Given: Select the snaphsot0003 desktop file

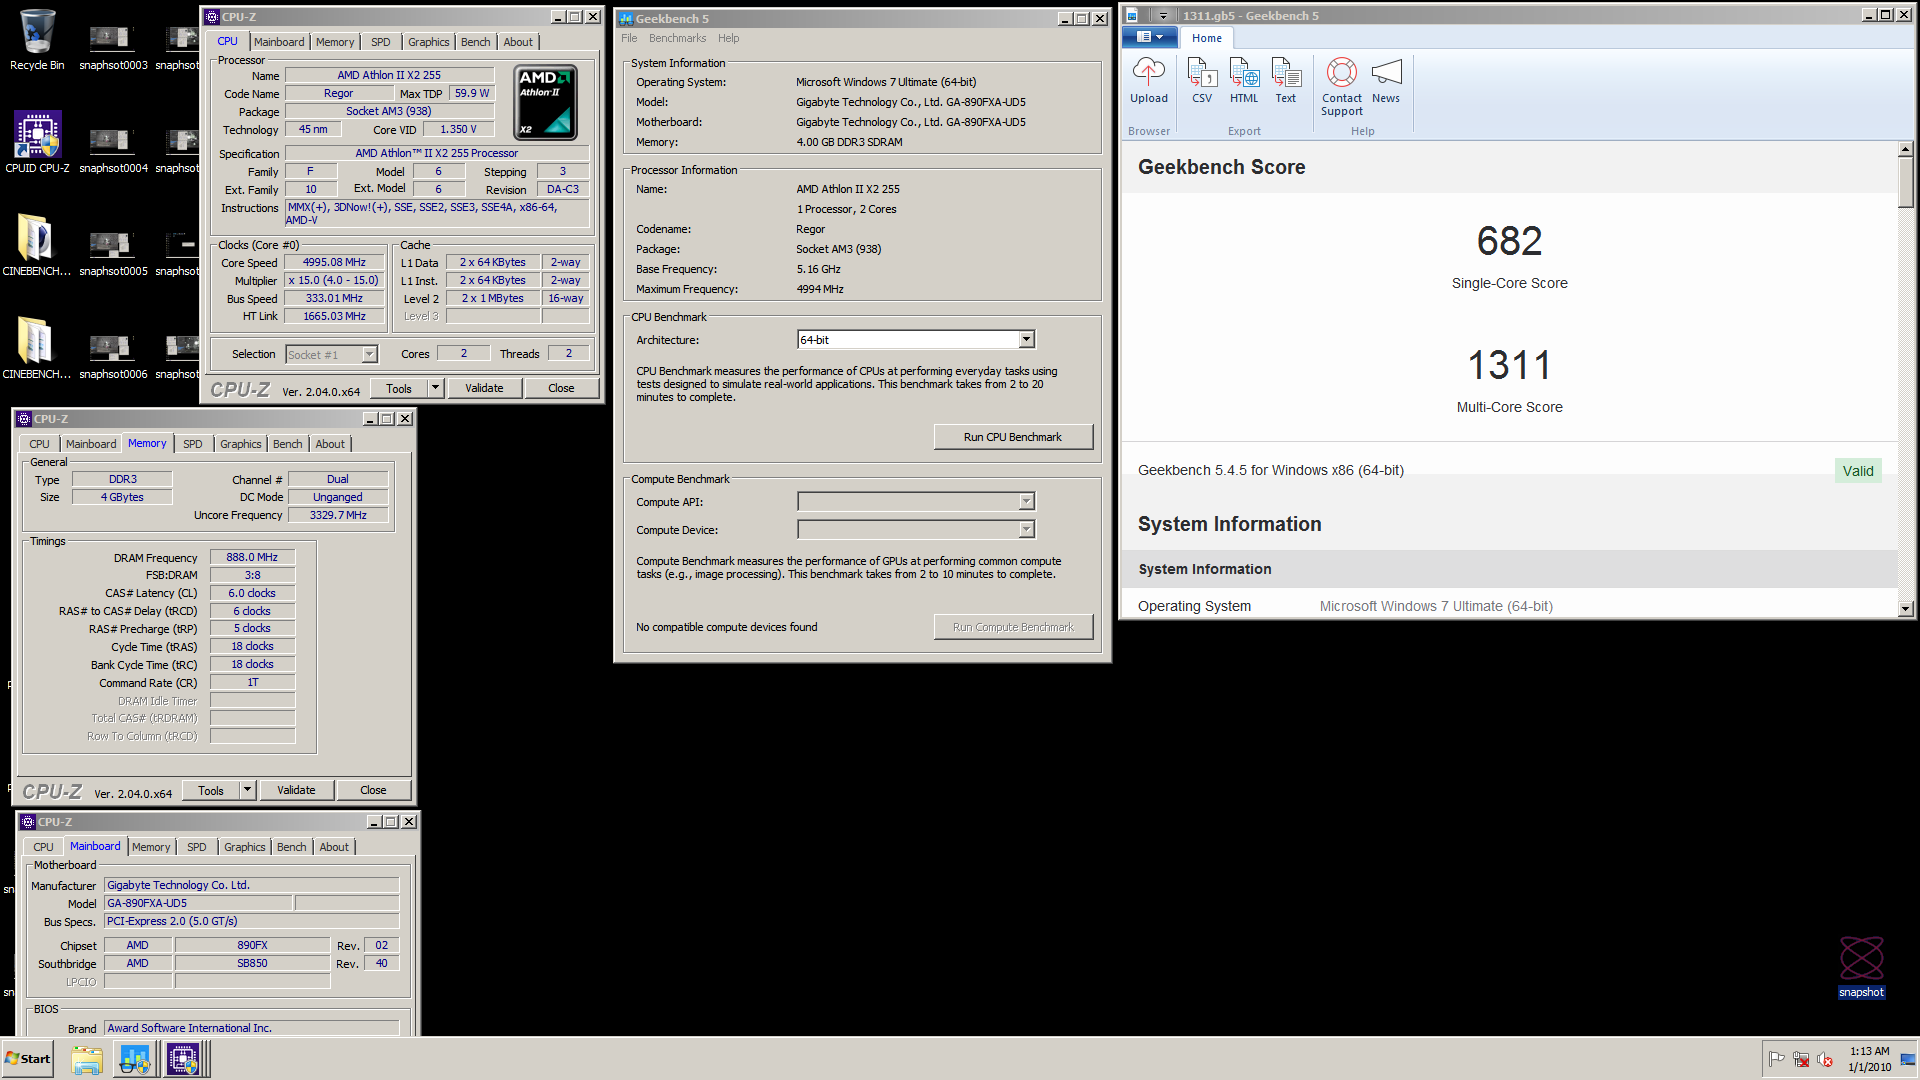Looking at the screenshot, I should (113, 46).
